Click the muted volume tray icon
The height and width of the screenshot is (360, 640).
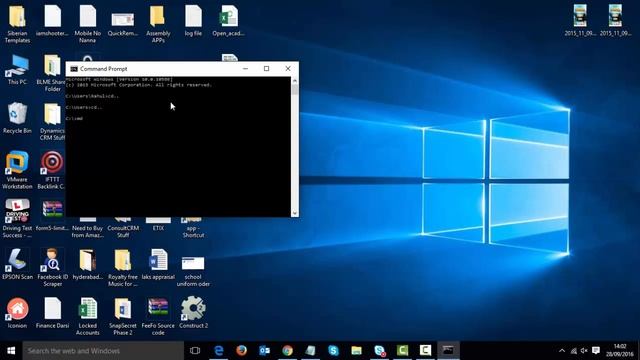[x=584, y=351]
